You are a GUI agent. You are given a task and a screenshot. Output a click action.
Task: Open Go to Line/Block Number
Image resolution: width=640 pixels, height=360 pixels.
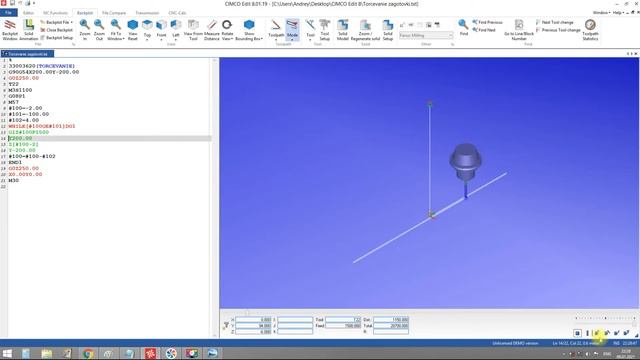[519, 30]
